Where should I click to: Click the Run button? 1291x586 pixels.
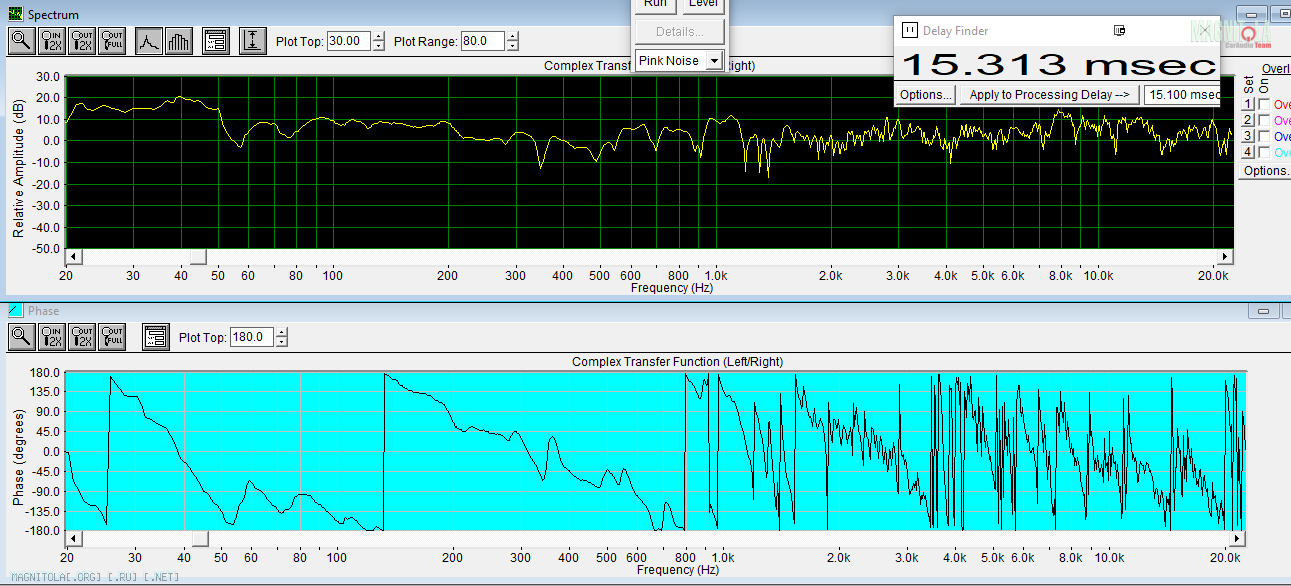(656, 4)
